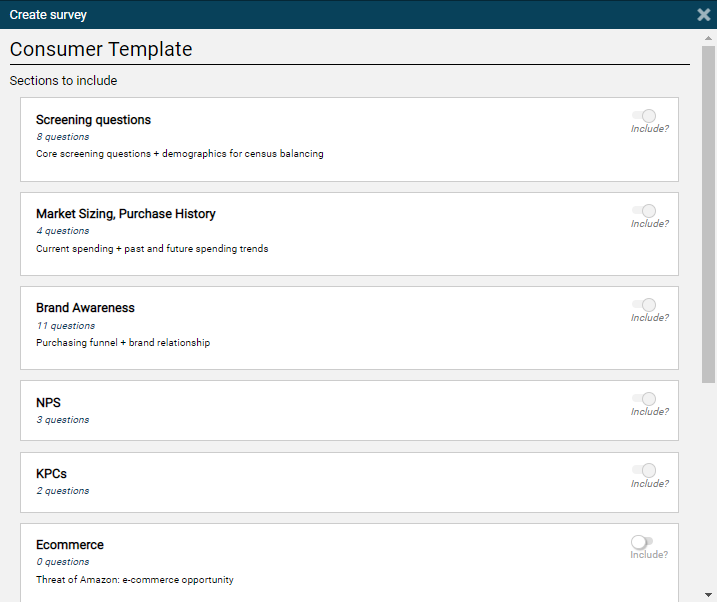Click the vertical scrollbar thumb
The width and height of the screenshot is (717, 602).
pos(708,213)
